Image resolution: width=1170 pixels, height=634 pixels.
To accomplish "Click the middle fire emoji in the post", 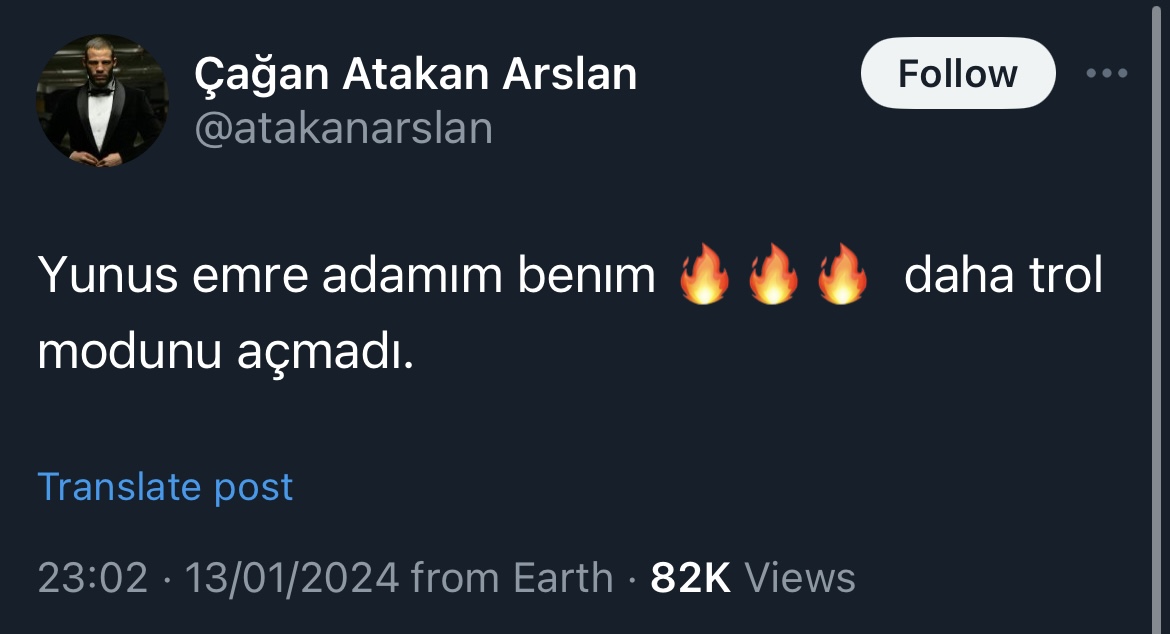I will click(x=773, y=274).
